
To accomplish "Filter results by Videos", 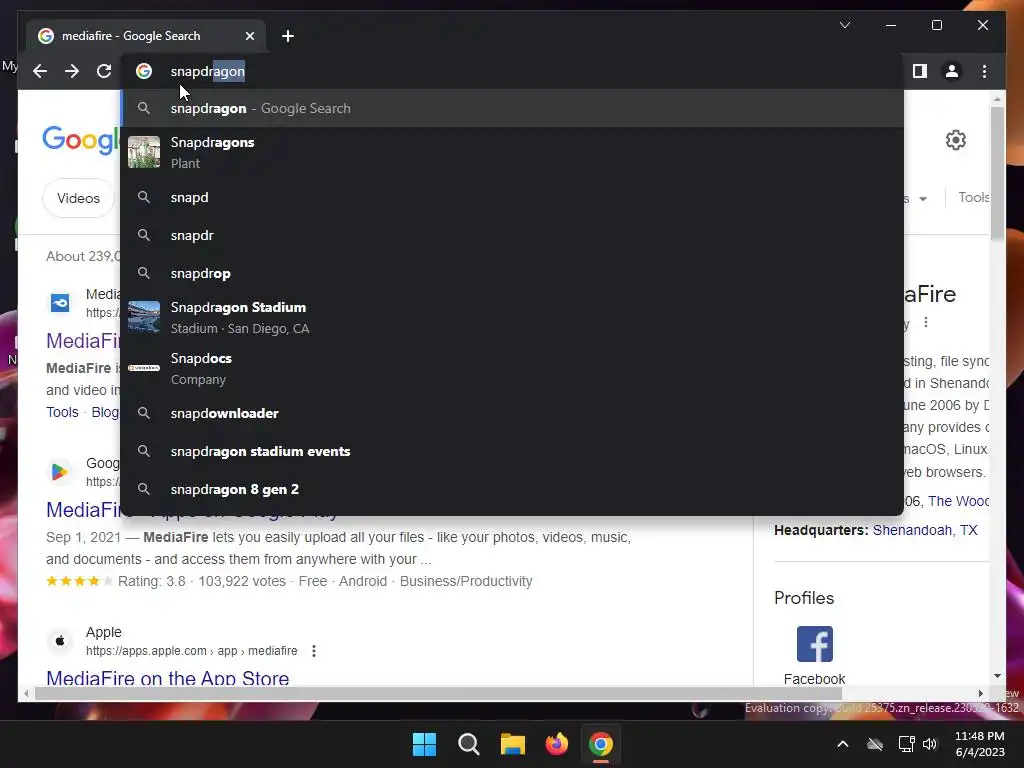I will tap(78, 198).
